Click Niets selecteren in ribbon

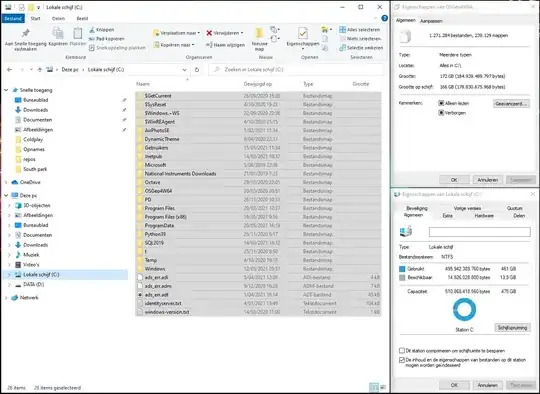[x=360, y=39]
